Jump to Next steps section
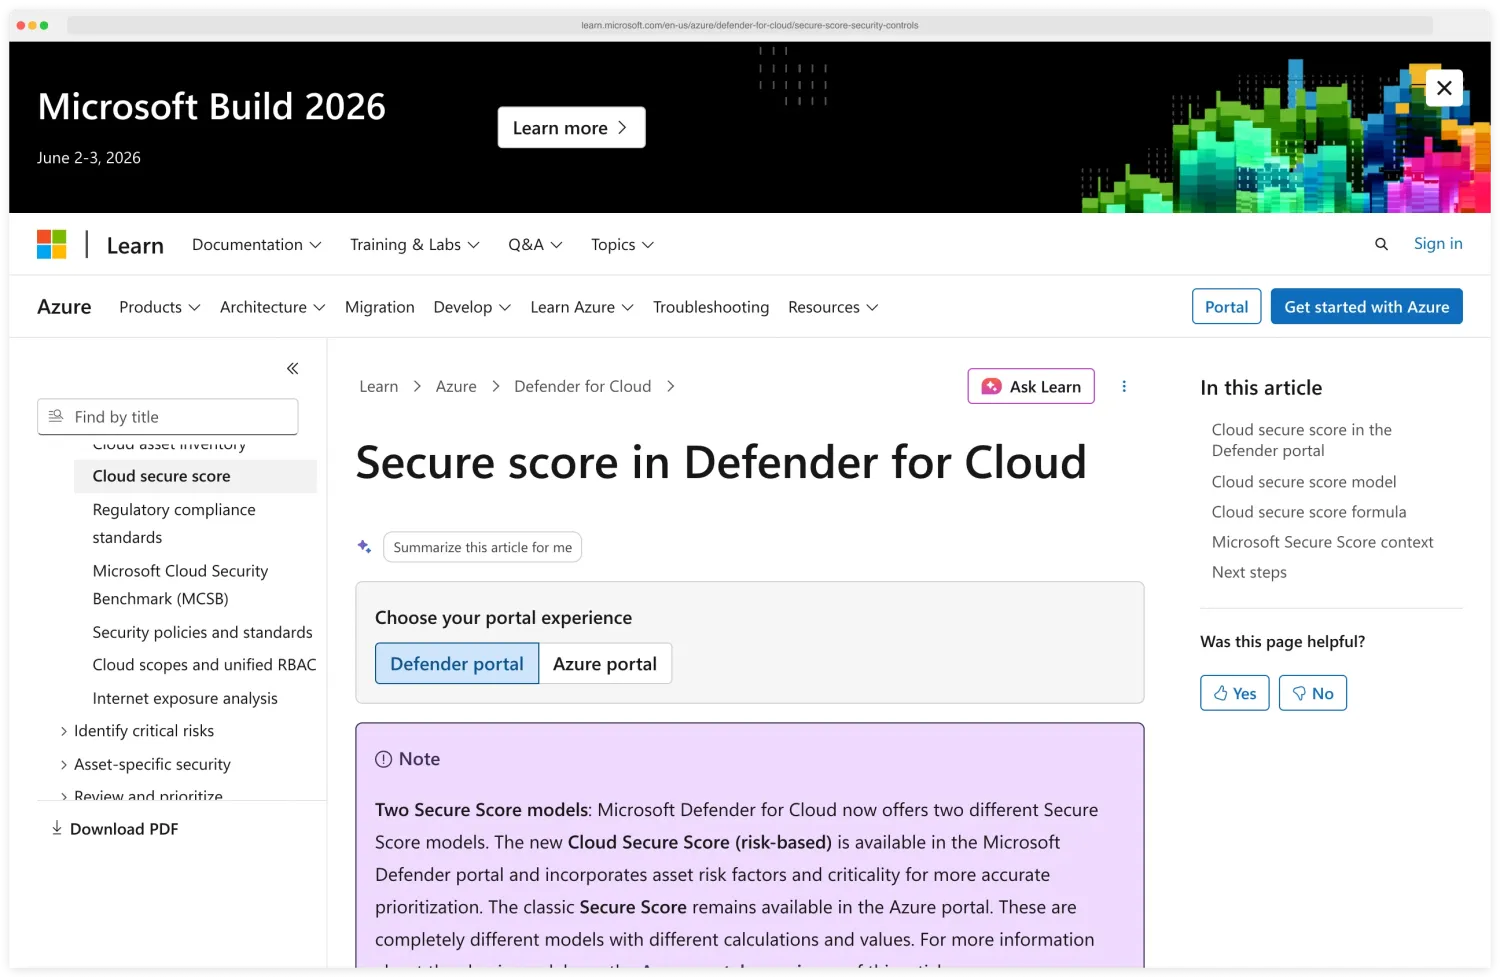This screenshot has height=977, width=1500. point(1249,572)
